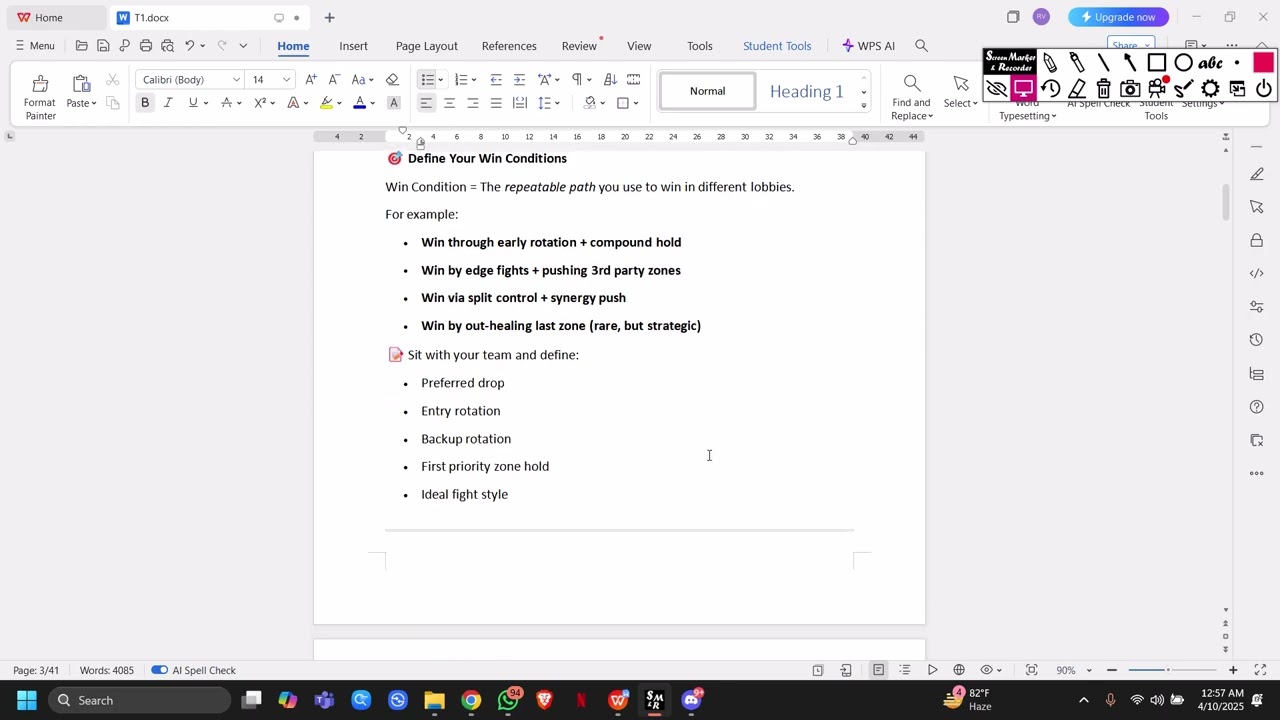
Task: Toggle AI Spell Check in status bar
Action: (193, 670)
